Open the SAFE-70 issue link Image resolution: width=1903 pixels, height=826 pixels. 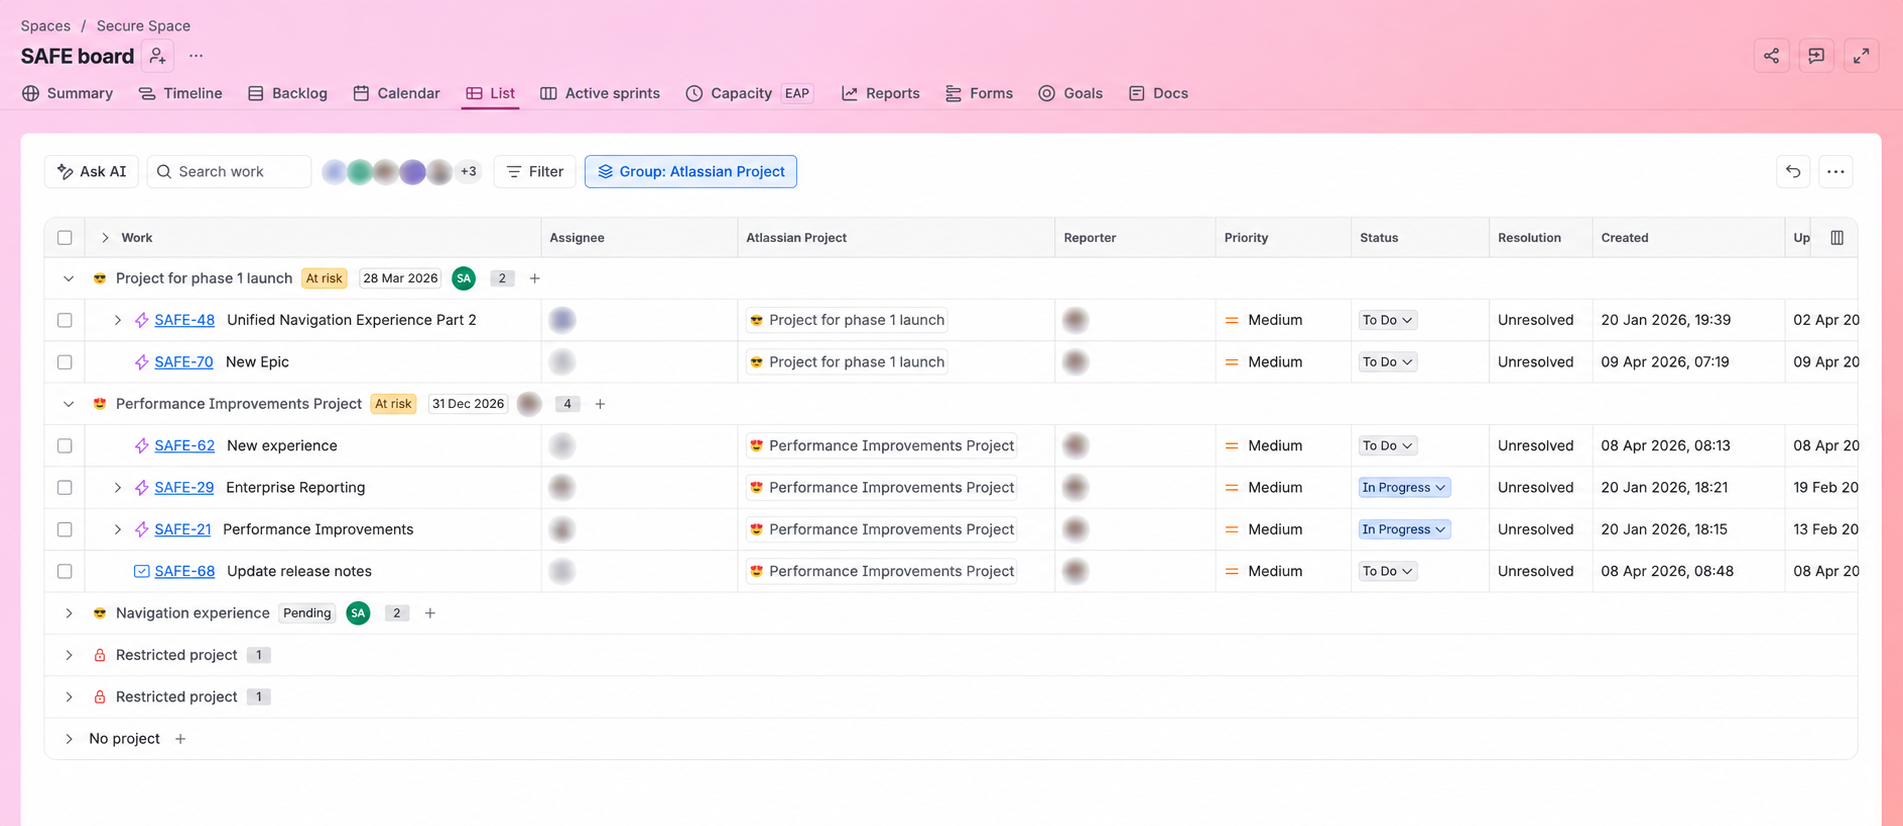(184, 362)
